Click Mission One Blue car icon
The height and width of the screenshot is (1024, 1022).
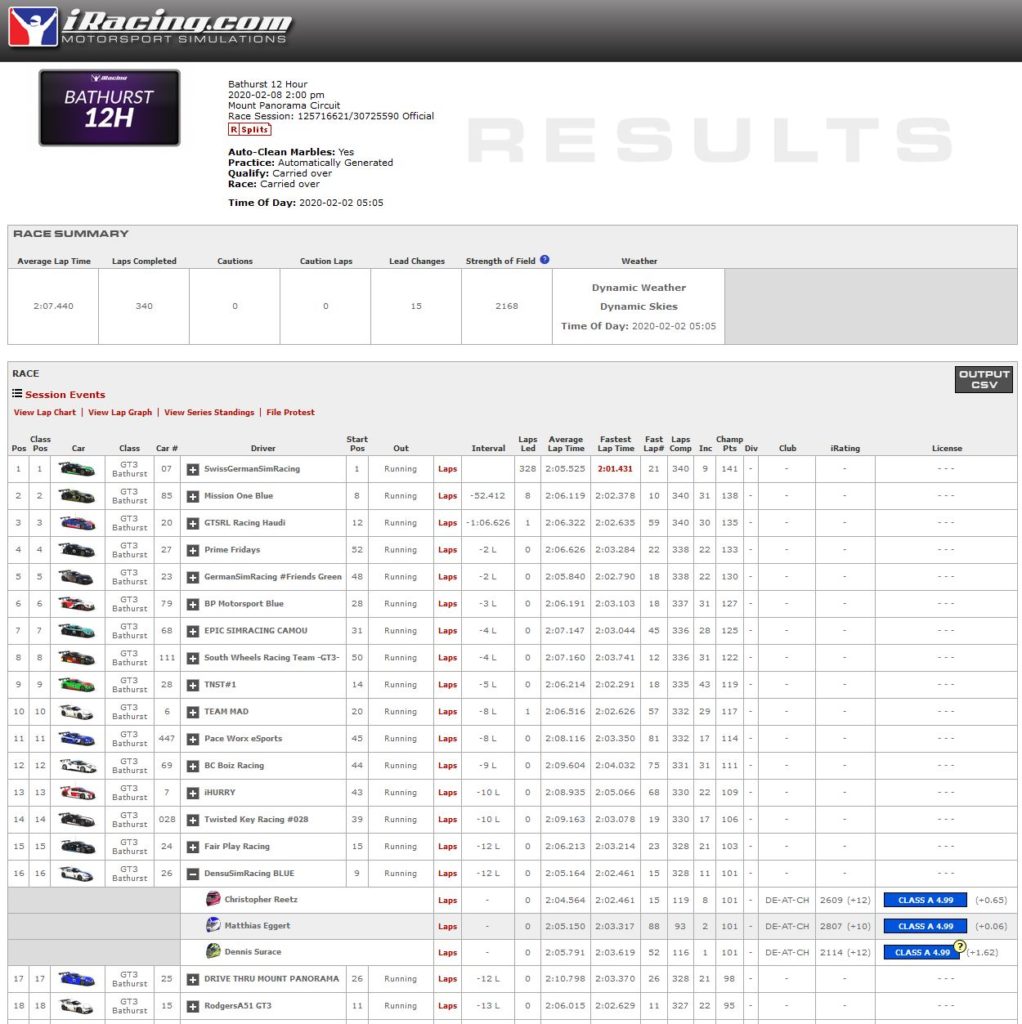[77, 496]
